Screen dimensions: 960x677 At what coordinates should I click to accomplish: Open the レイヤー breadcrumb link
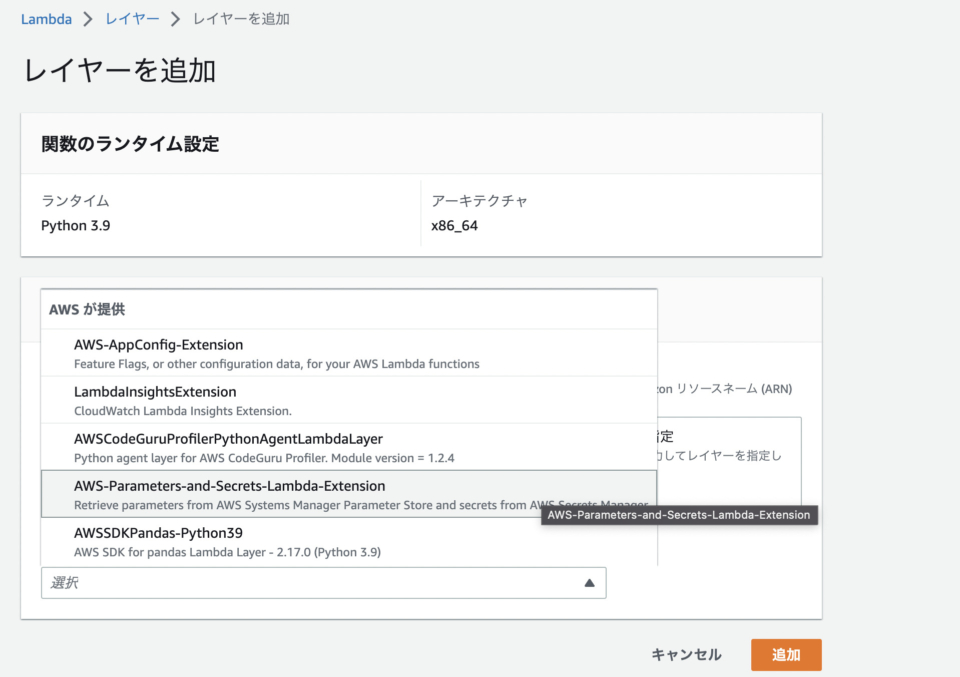pos(132,18)
